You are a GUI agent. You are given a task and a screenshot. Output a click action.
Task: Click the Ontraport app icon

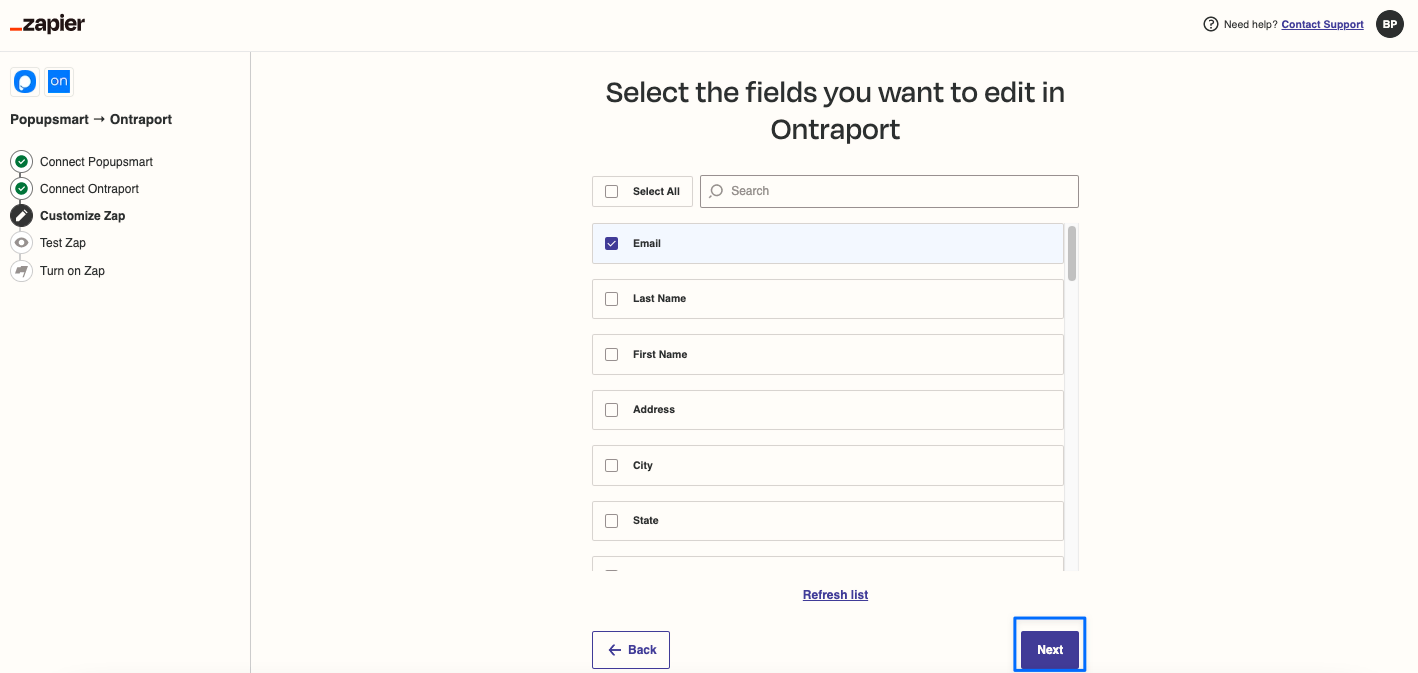(x=59, y=82)
